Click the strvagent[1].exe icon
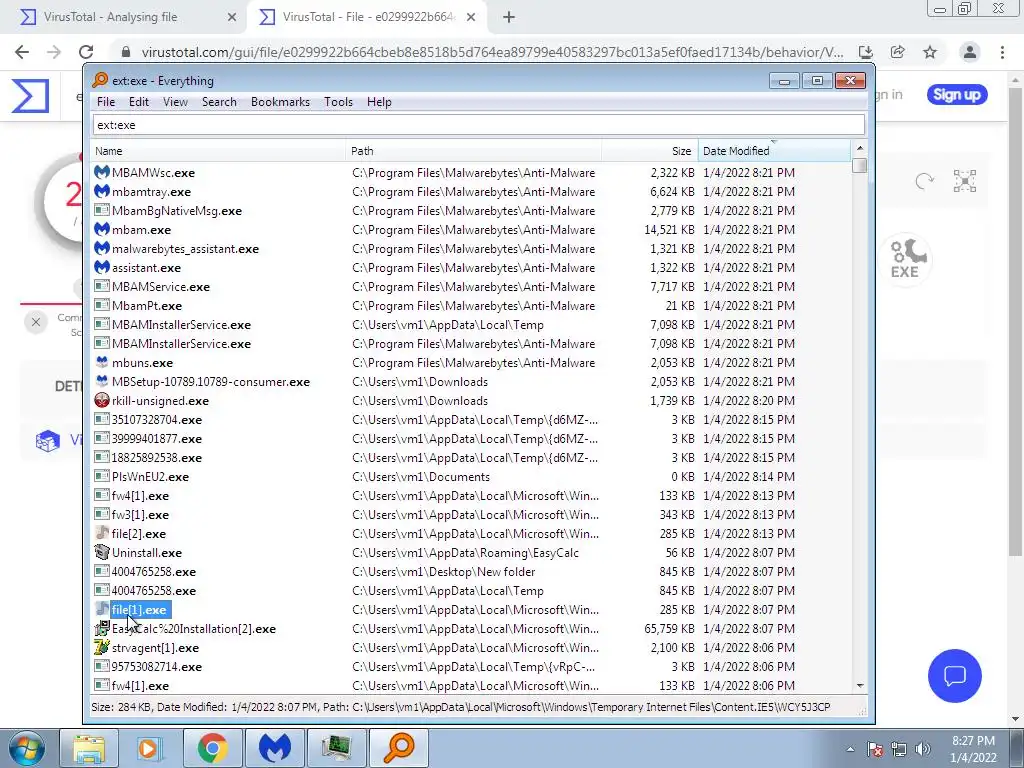Viewport: 1024px width, 768px height. pos(102,647)
